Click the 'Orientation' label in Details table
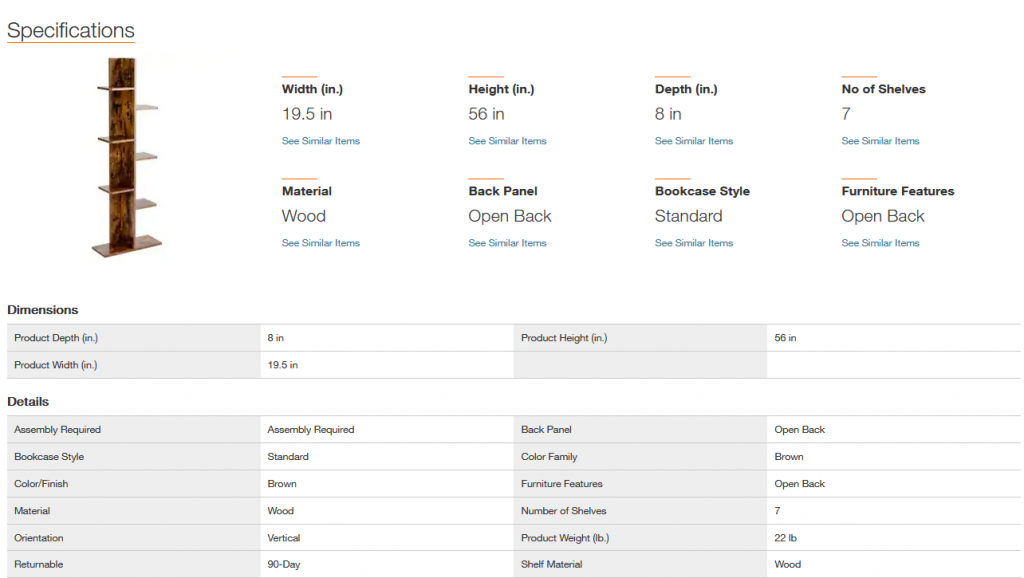The height and width of the screenshot is (578, 1024). pos(39,538)
